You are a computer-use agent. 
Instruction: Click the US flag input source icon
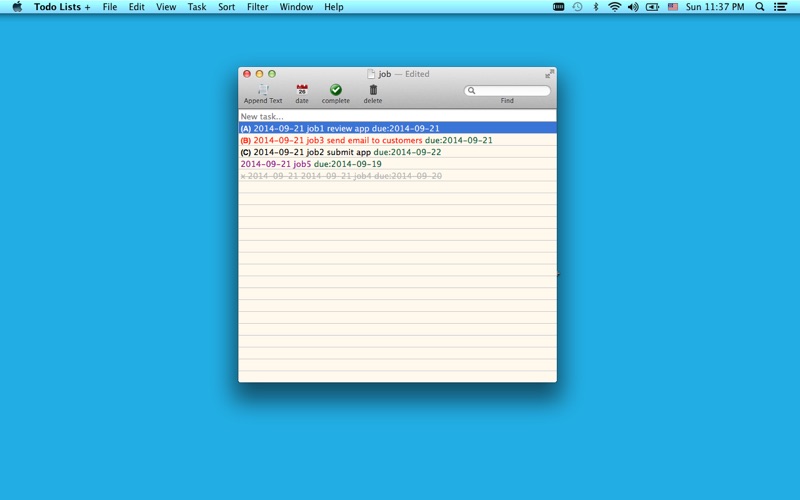tap(673, 7)
